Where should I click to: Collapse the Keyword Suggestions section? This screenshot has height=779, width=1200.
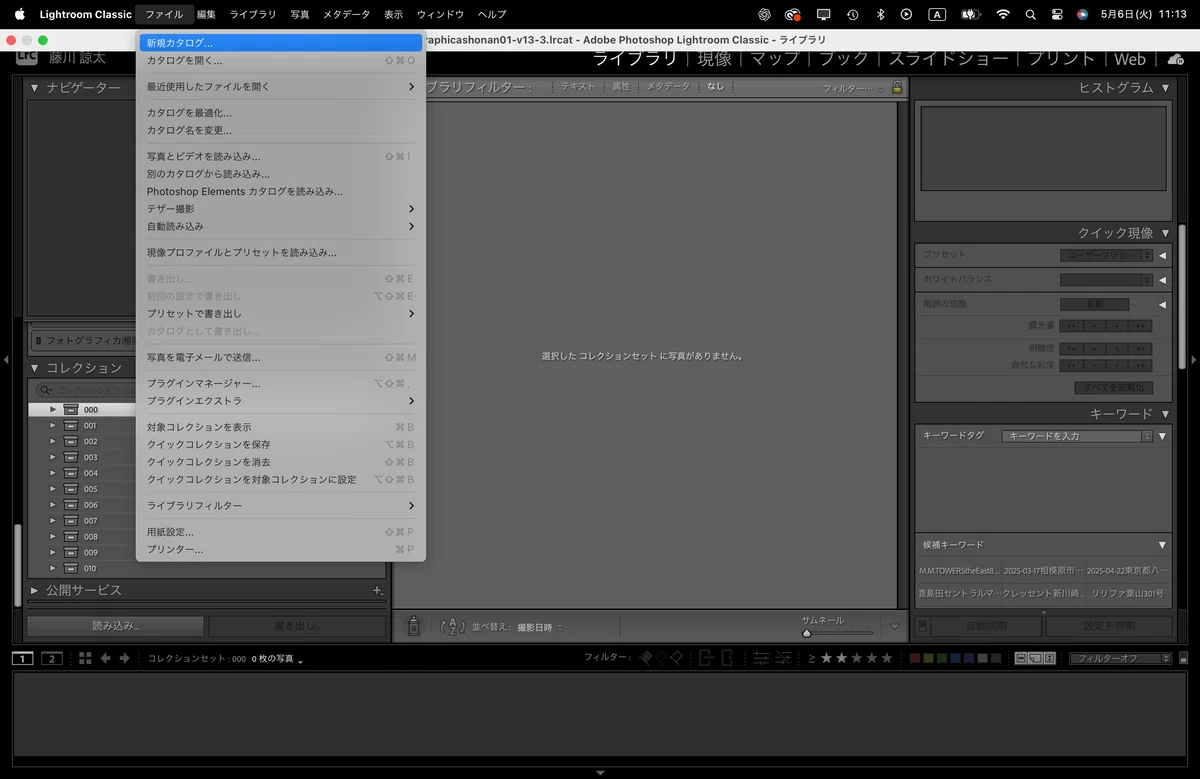[x=1162, y=545]
